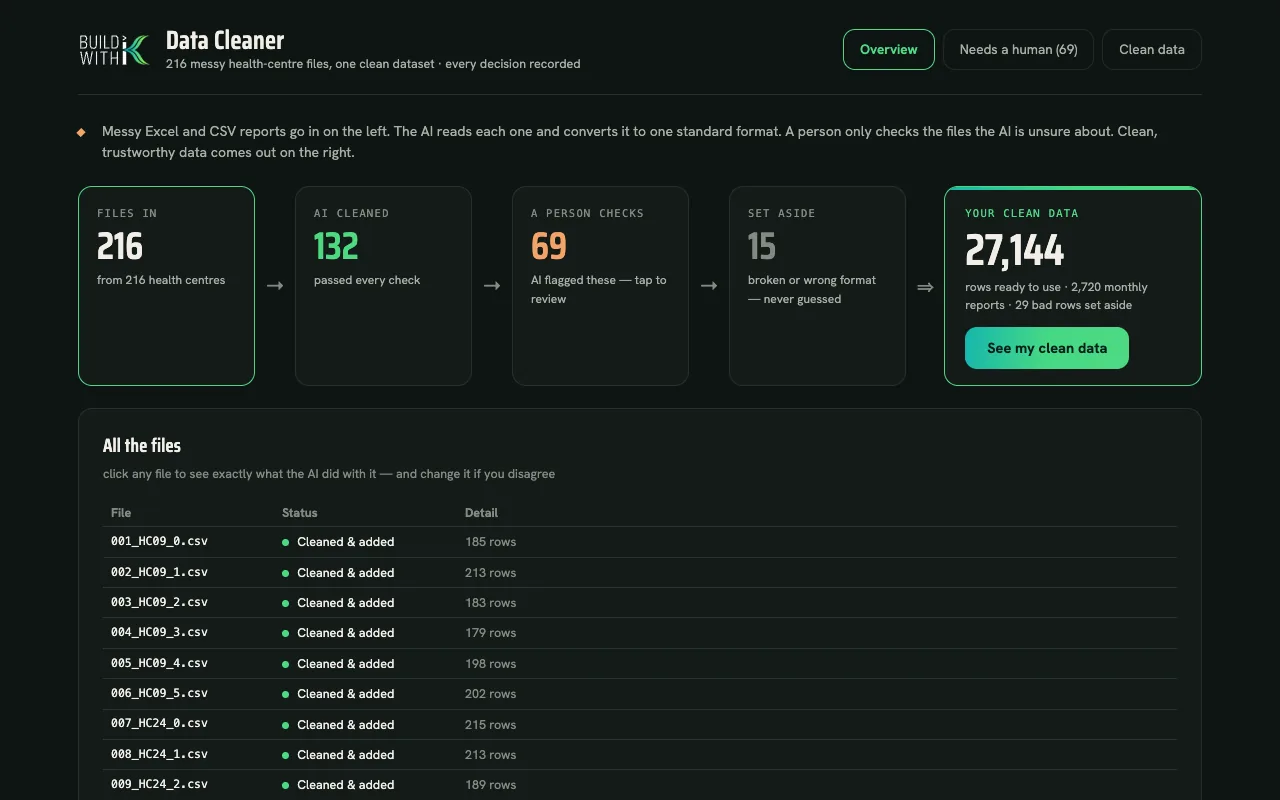The height and width of the screenshot is (800, 1280).
Task: Open the Set Aside 15 card
Action: [817, 286]
